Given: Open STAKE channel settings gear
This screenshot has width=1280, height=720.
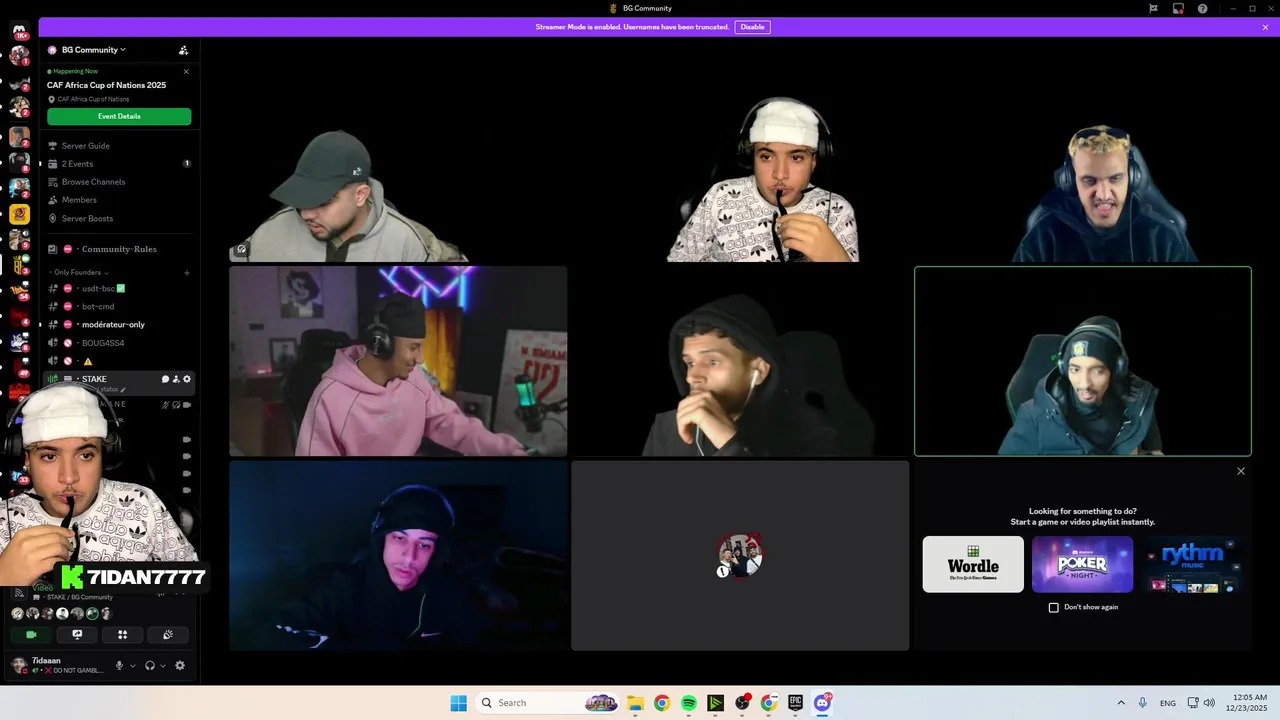Looking at the screenshot, I should point(186,379).
